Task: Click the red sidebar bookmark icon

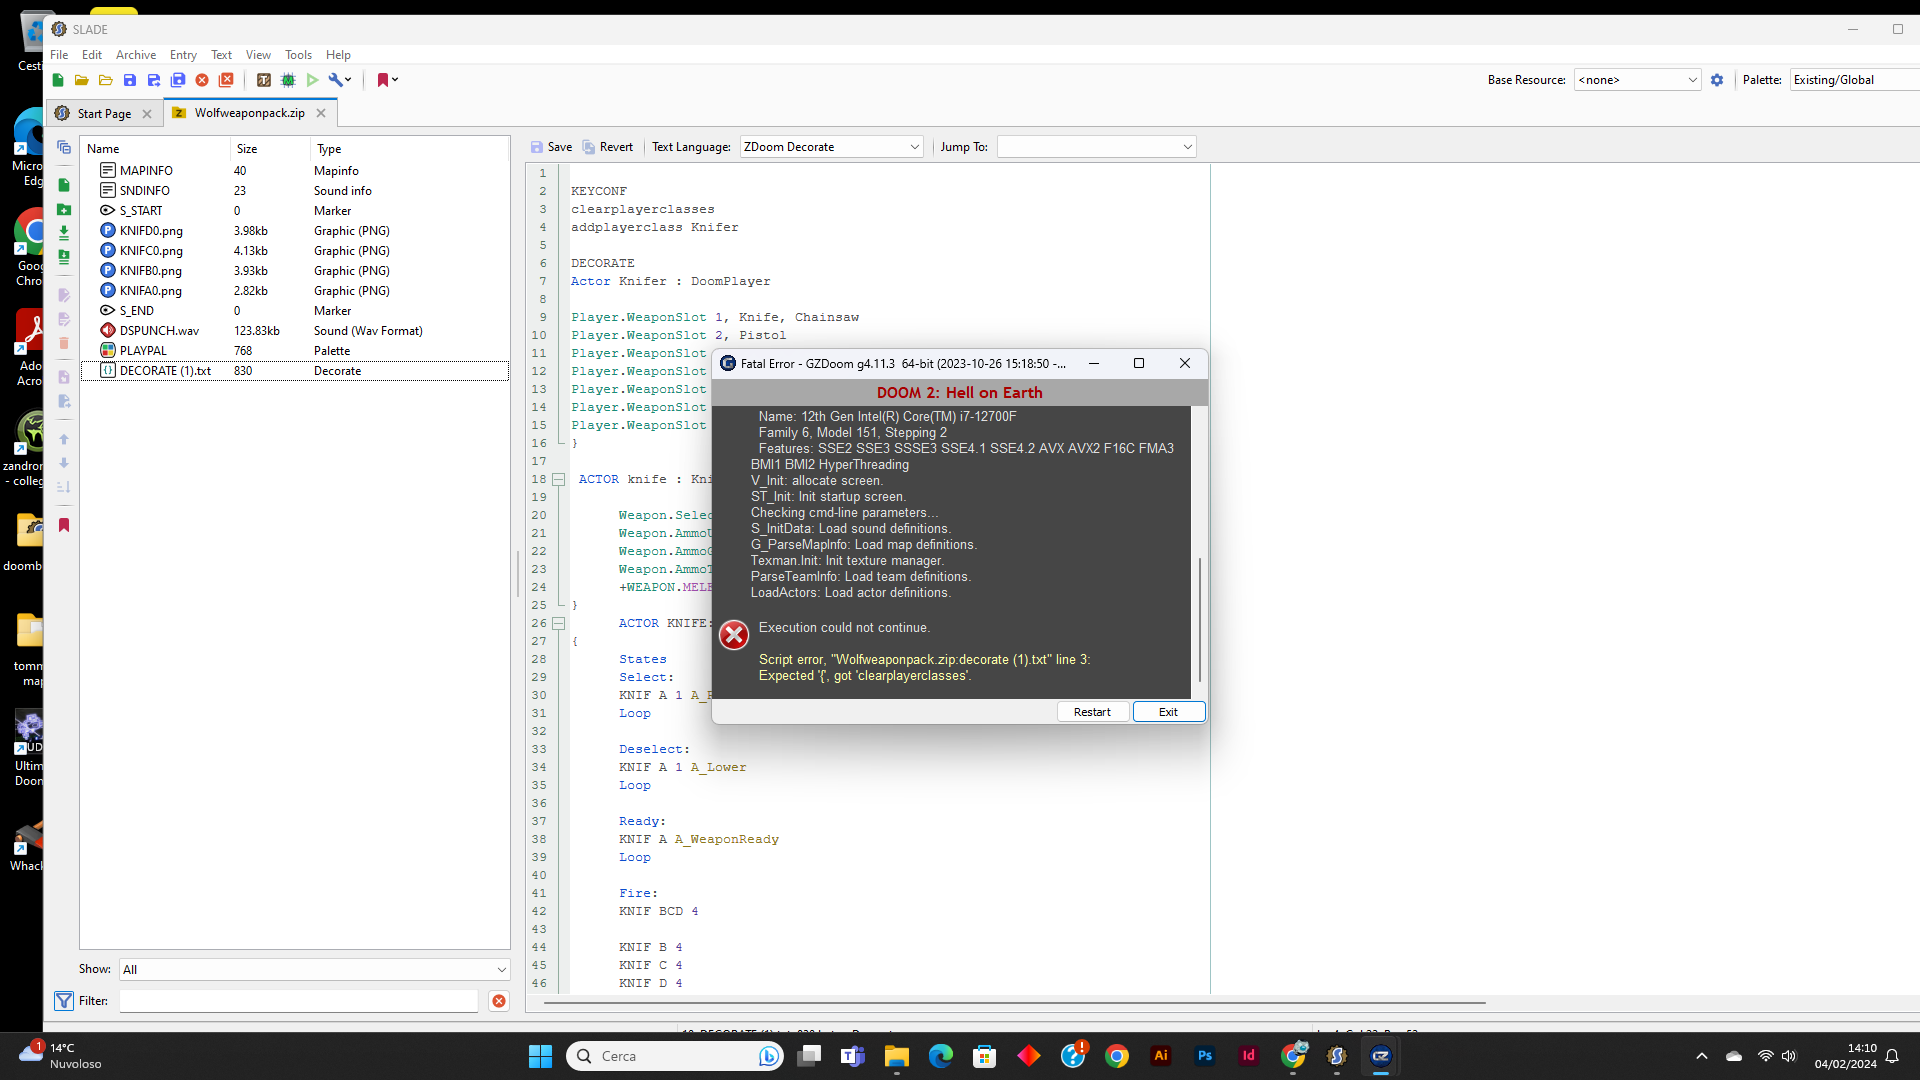Action: tap(64, 525)
